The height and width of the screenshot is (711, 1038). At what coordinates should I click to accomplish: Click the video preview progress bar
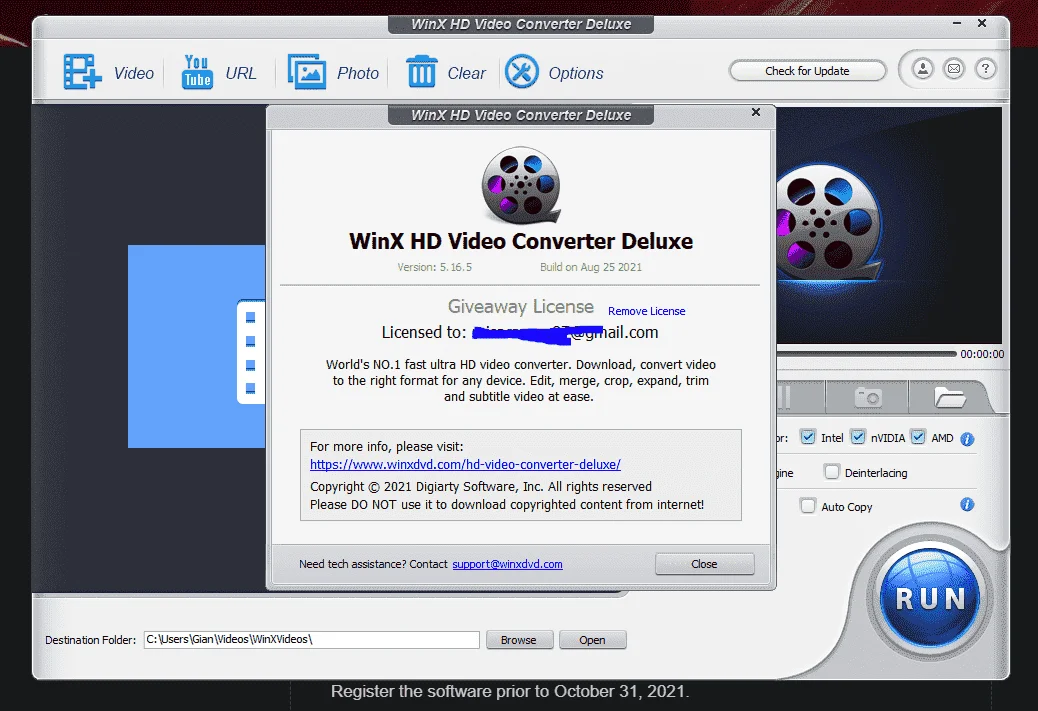867,354
